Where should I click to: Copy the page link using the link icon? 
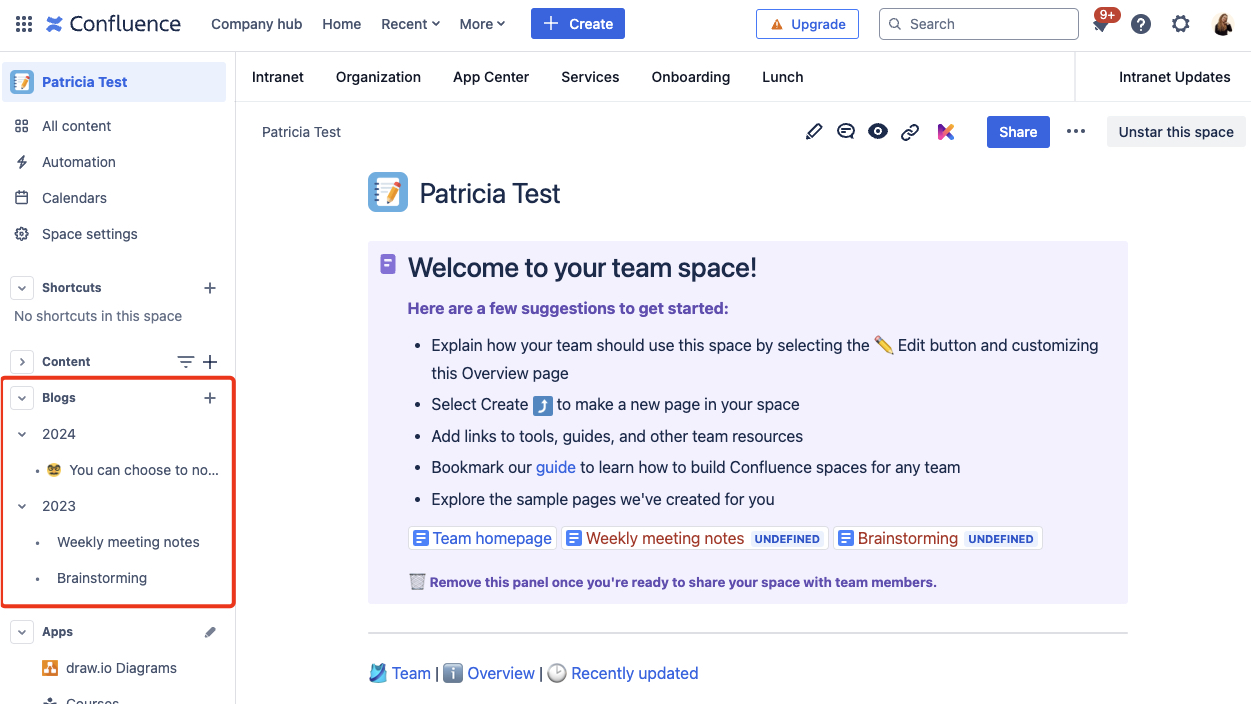click(x=909, y=131)
